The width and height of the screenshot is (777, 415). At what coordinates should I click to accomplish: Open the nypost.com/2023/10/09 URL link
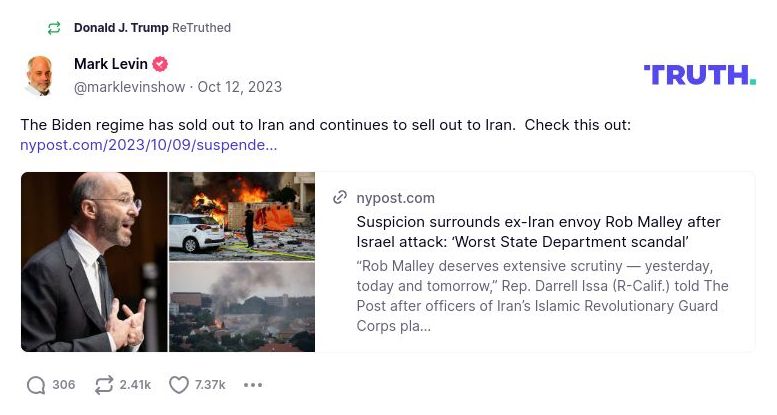[x=149, y=145]
